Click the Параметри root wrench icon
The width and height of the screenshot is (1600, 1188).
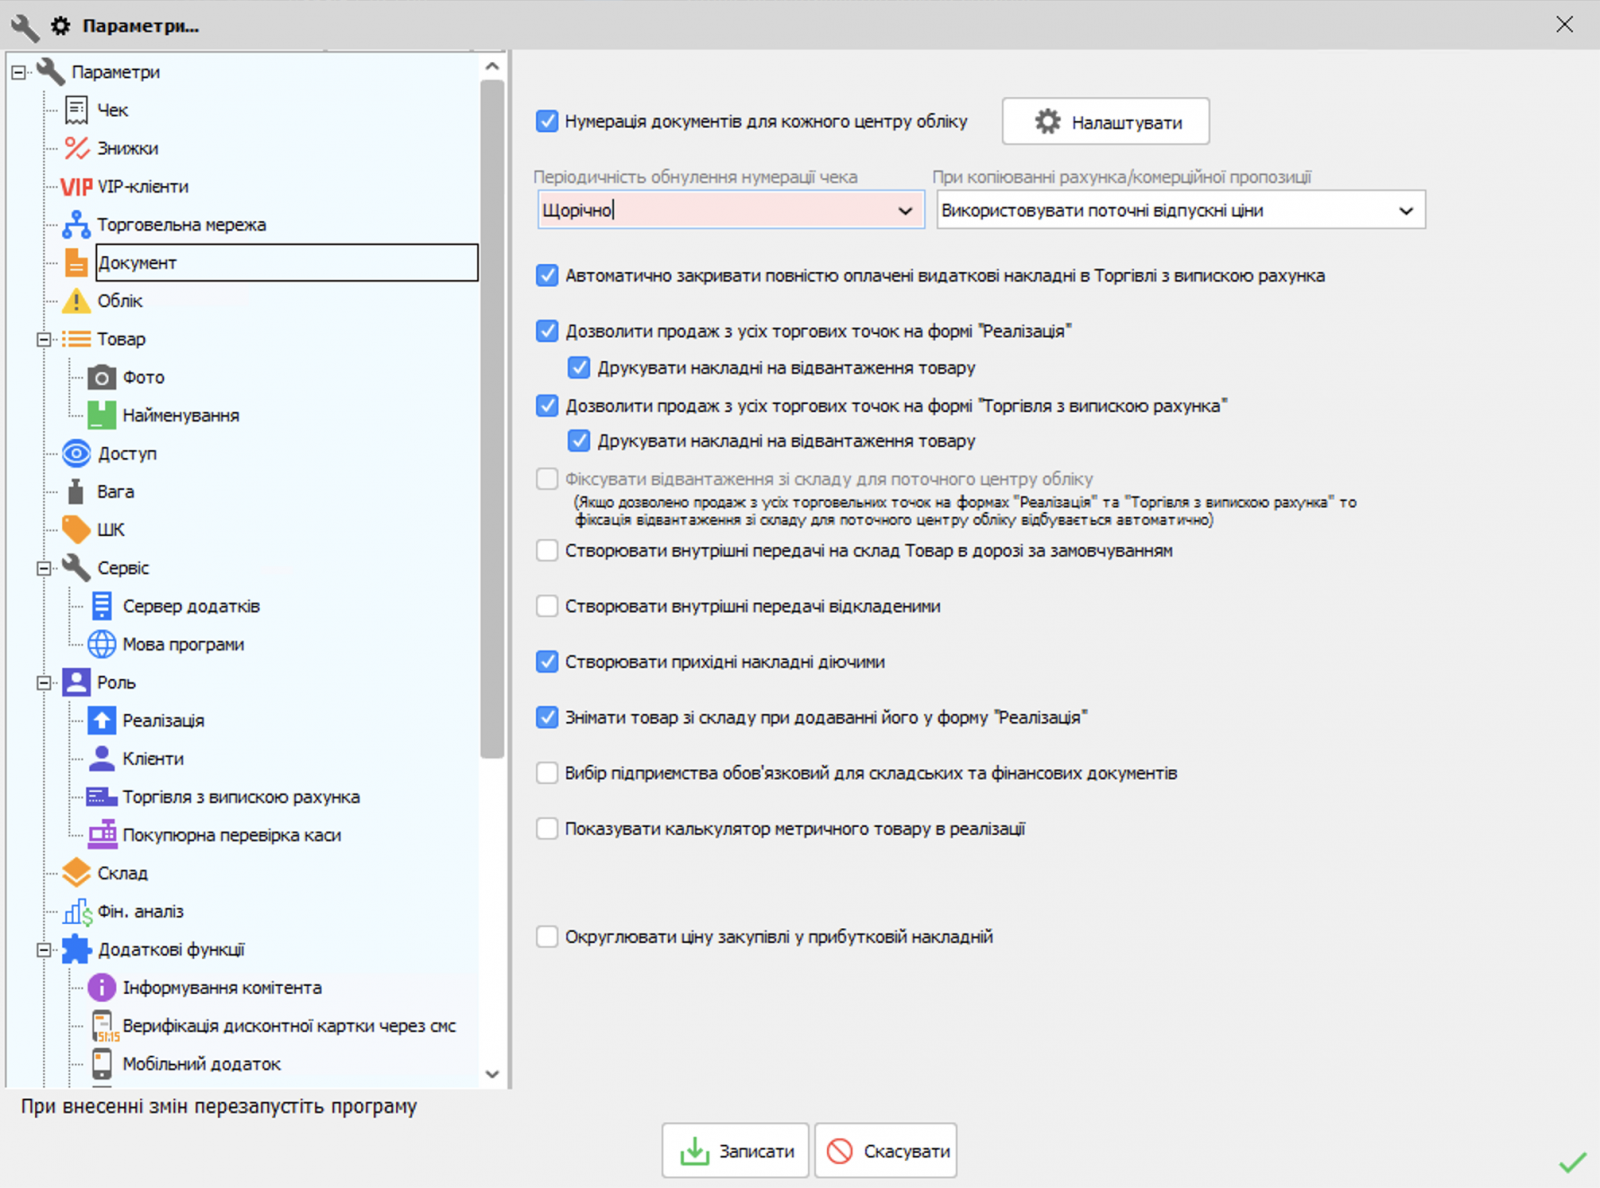[x=50, y=72]
